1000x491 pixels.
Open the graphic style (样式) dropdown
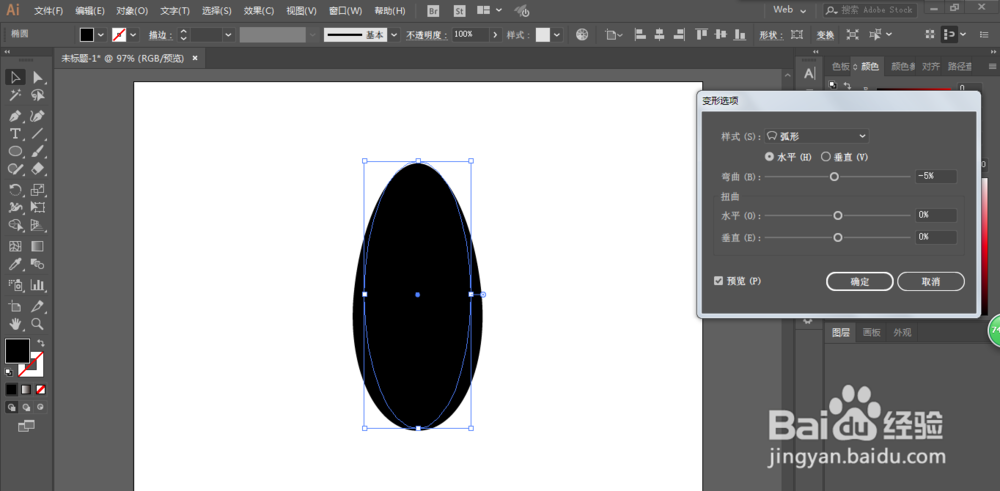coord(557,34)
